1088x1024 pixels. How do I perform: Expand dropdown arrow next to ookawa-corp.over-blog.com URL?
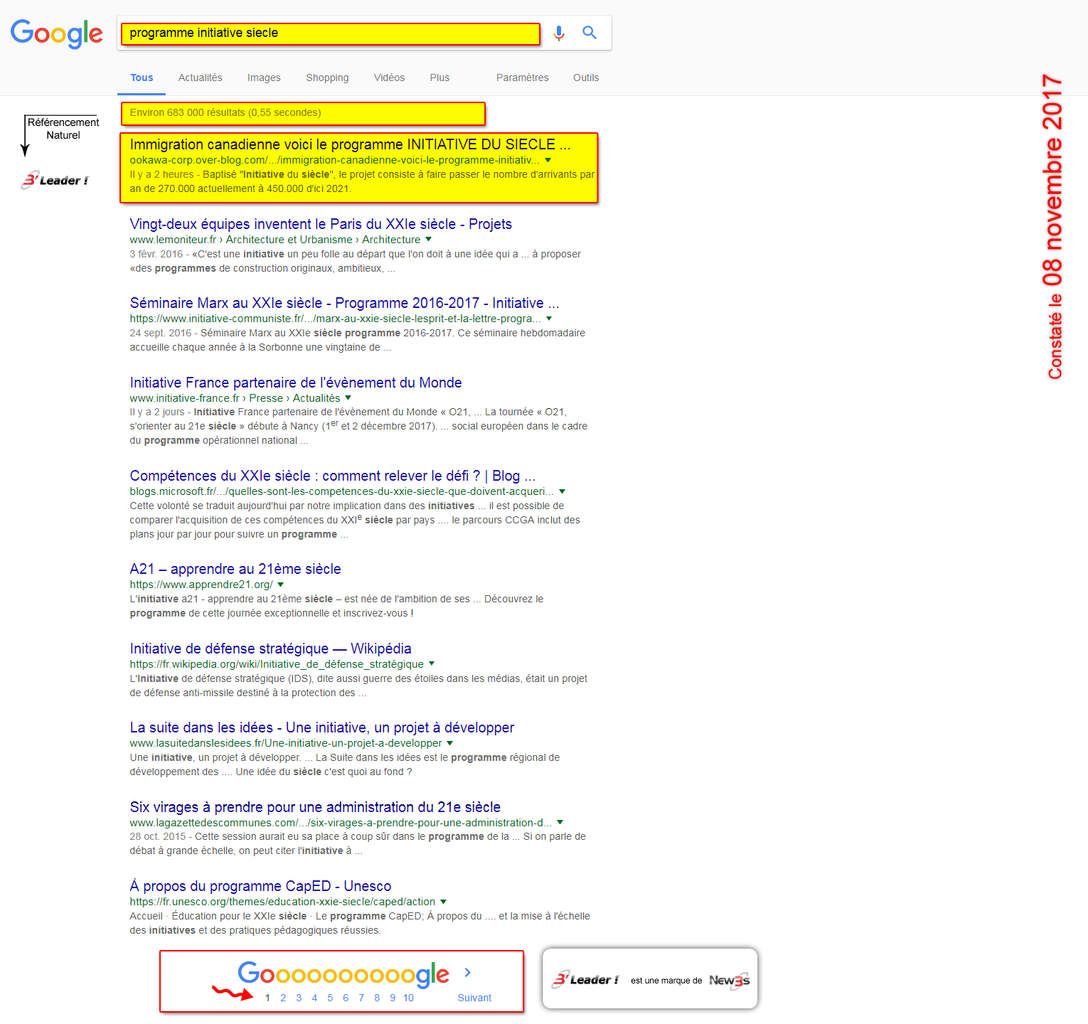click(548, 160)
